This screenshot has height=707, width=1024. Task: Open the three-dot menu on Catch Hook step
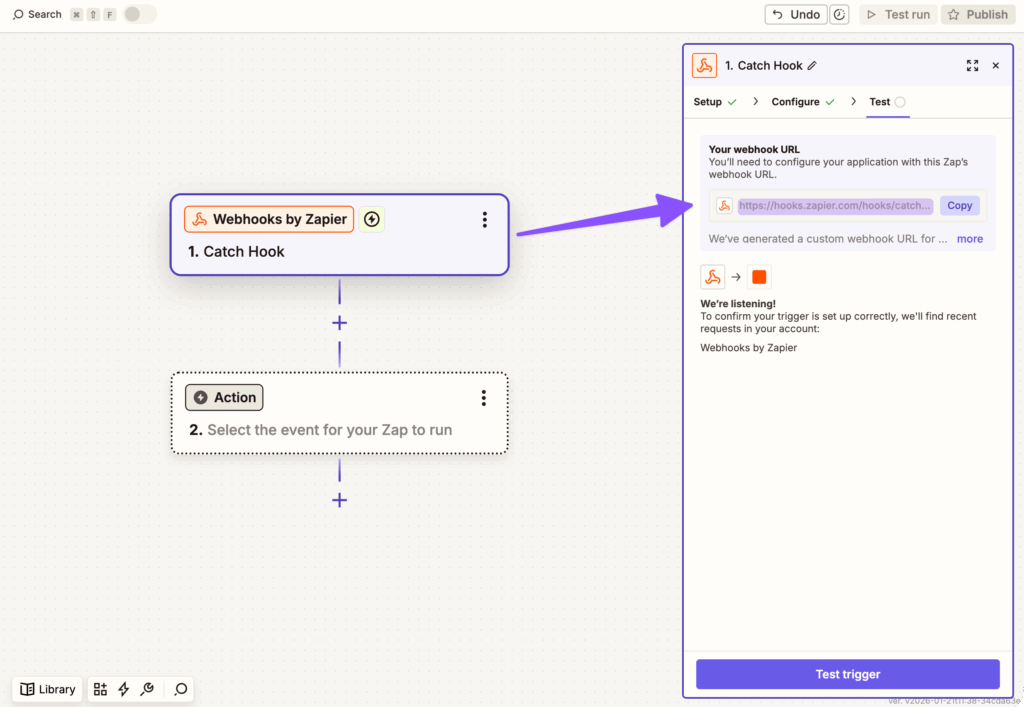pyautogui.click(x=484, y=219)
